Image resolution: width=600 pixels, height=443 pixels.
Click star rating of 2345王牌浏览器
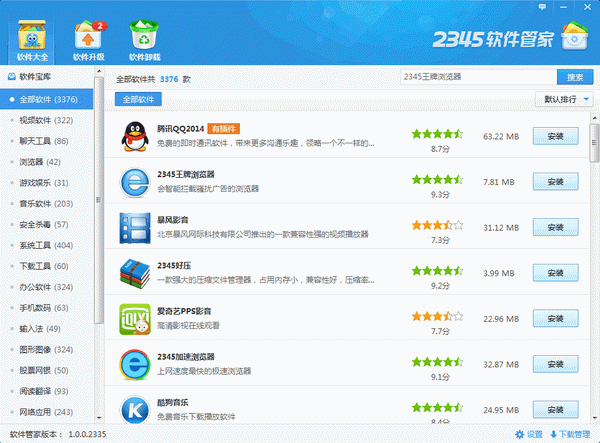point(437,179)
